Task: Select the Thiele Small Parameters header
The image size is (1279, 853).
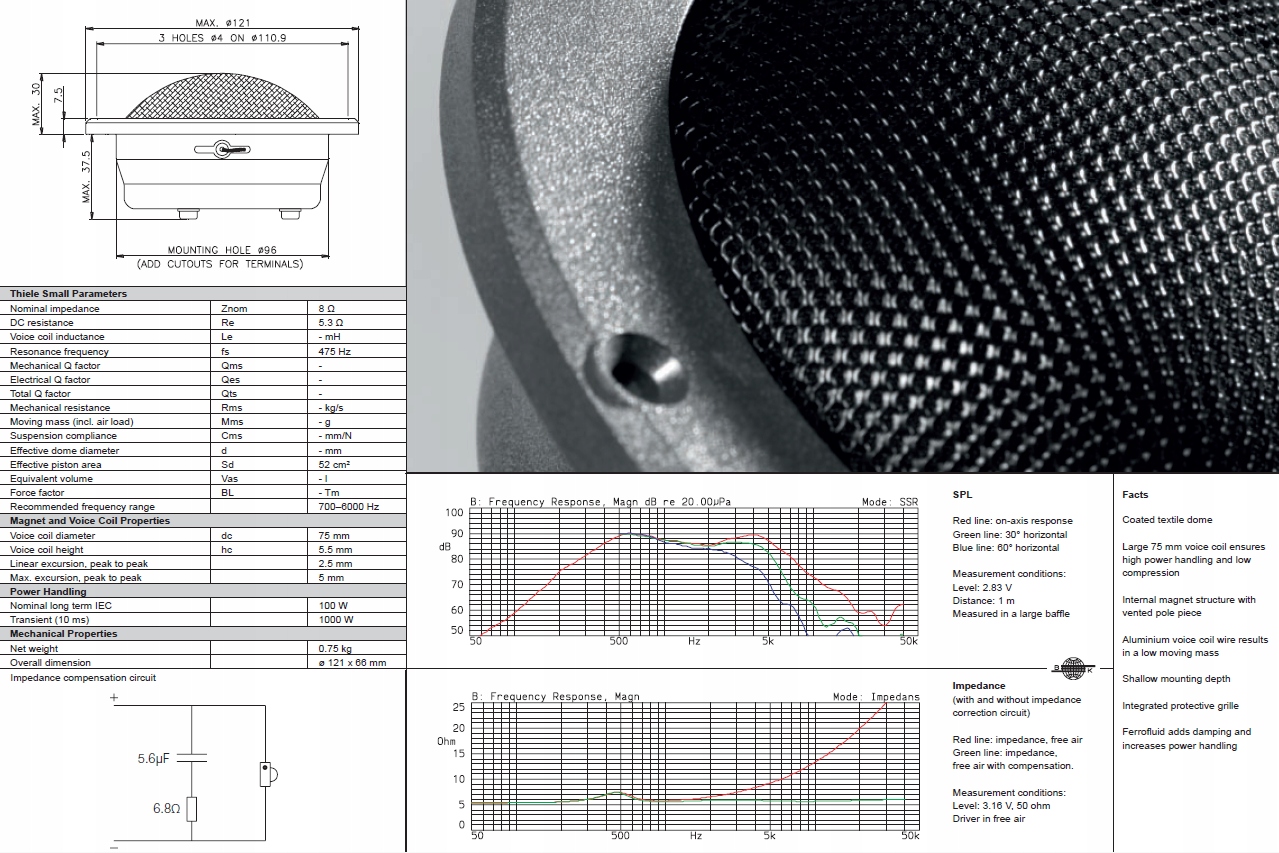Action: point(69,294)
